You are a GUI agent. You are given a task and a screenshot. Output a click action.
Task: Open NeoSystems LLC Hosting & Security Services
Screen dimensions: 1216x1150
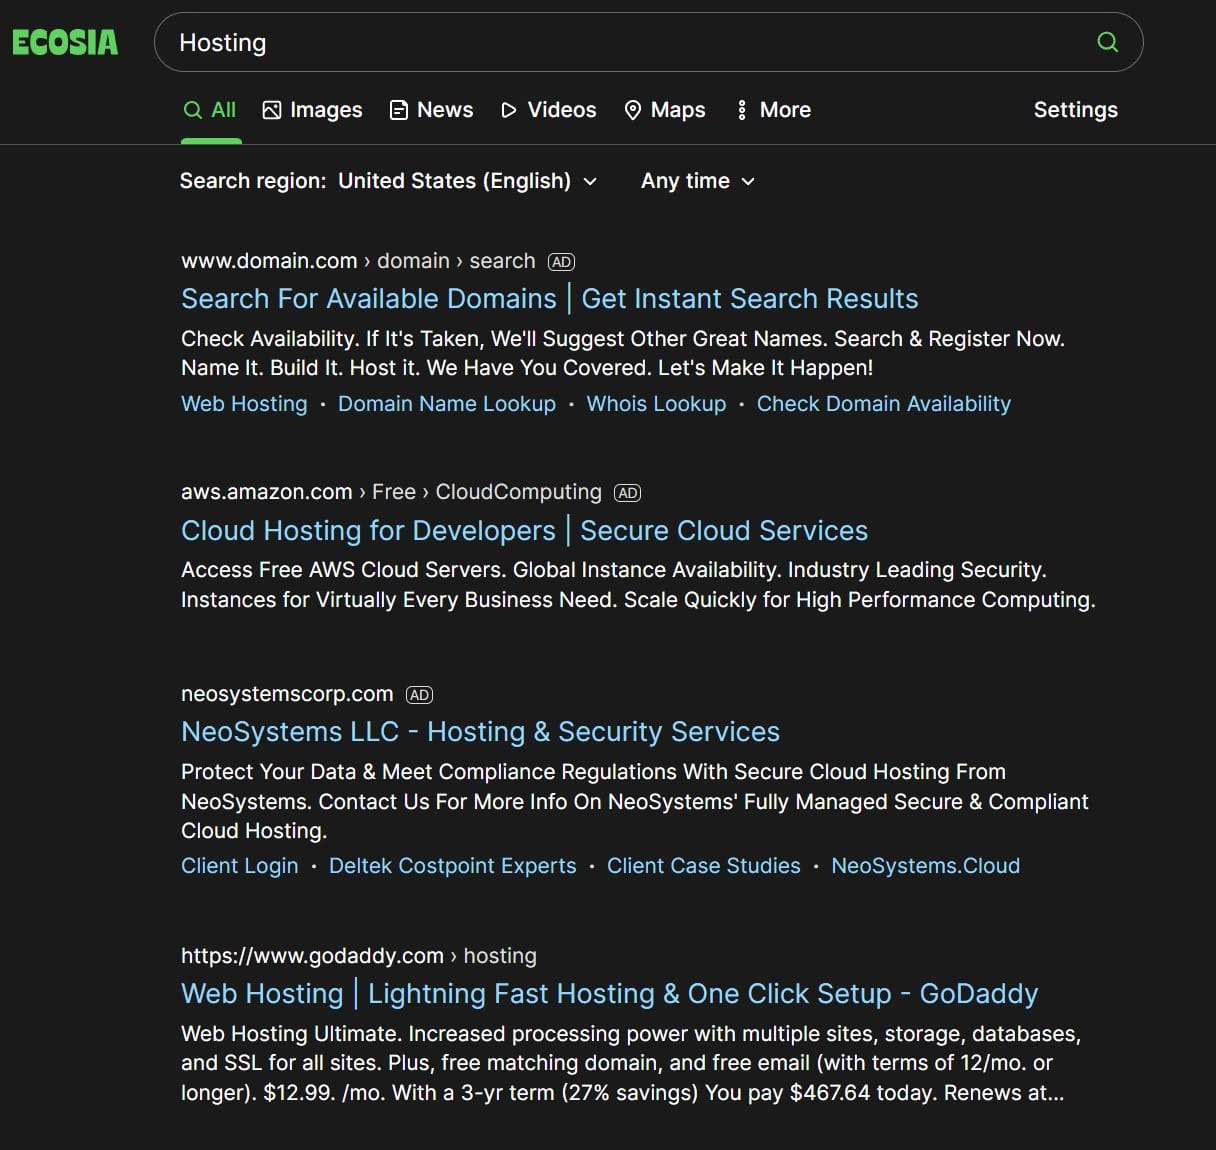[x=480, y=732]
